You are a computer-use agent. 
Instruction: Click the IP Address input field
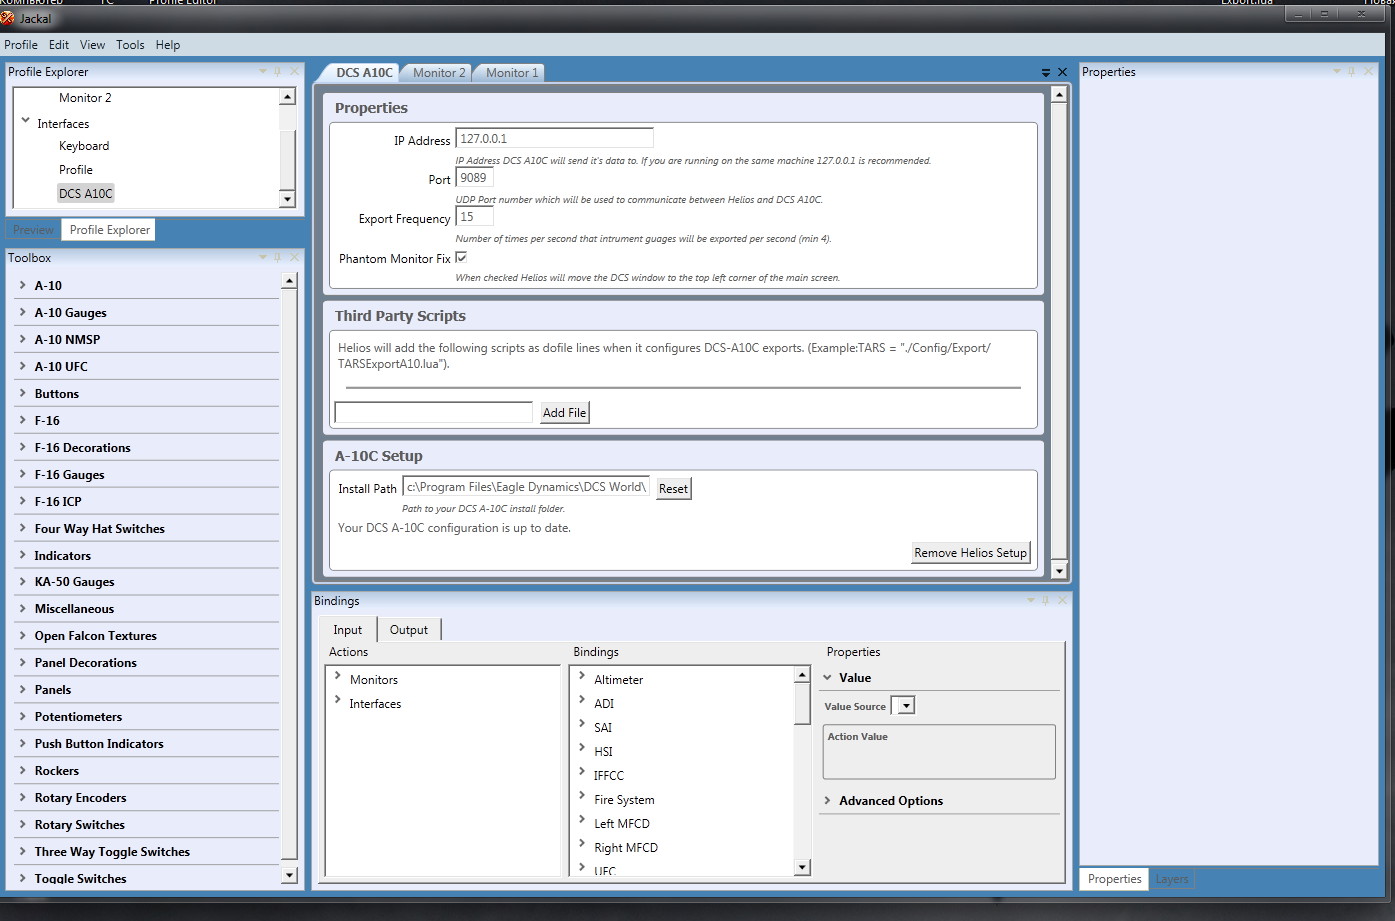[x=554, y=138]
